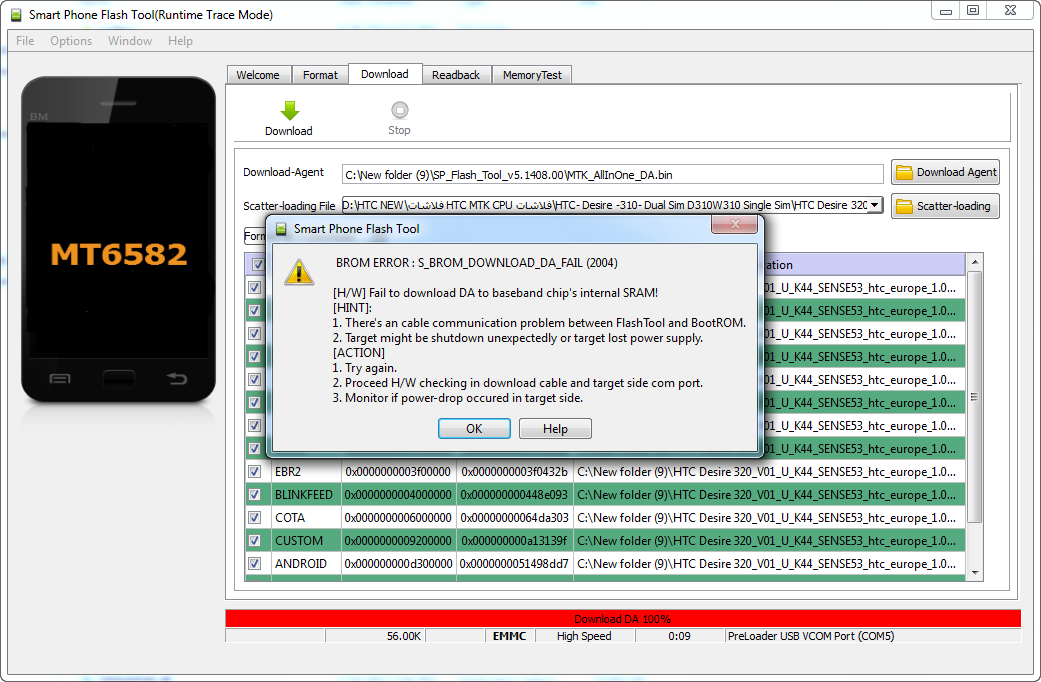Click the phone's back arrow icon

[x=177, y=379]
